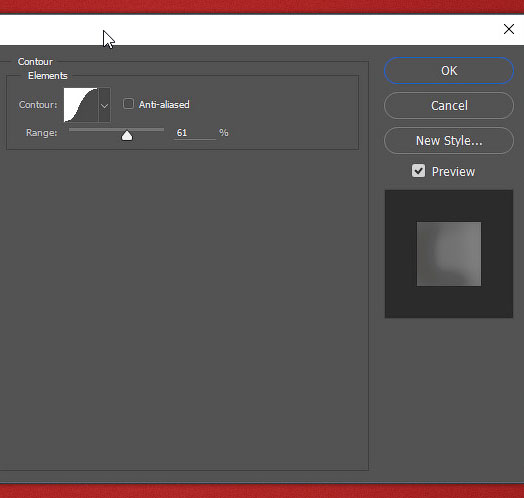Click the Elements group heading
524x498 pixels.
[x=48, y=76]
